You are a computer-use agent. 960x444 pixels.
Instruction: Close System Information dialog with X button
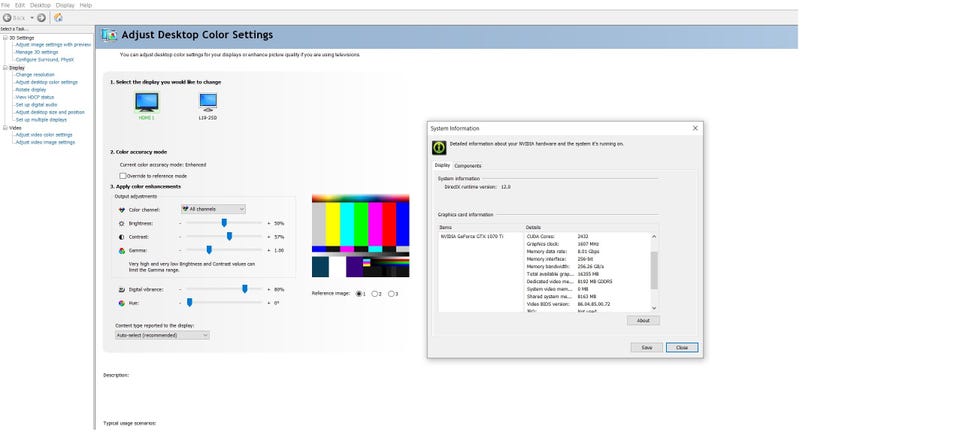pos(695,128)
